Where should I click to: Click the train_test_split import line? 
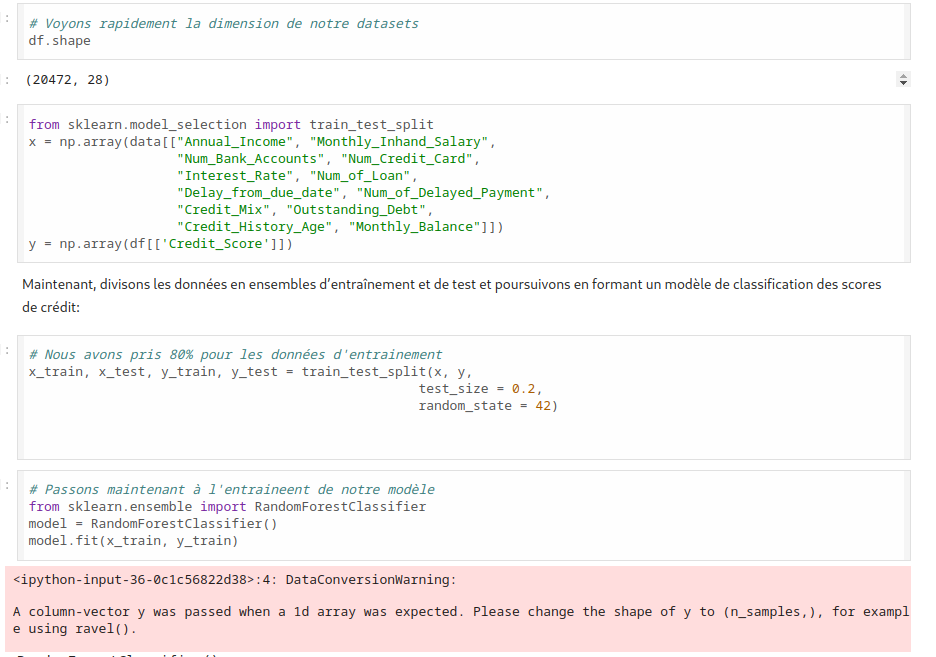[231, 125]
